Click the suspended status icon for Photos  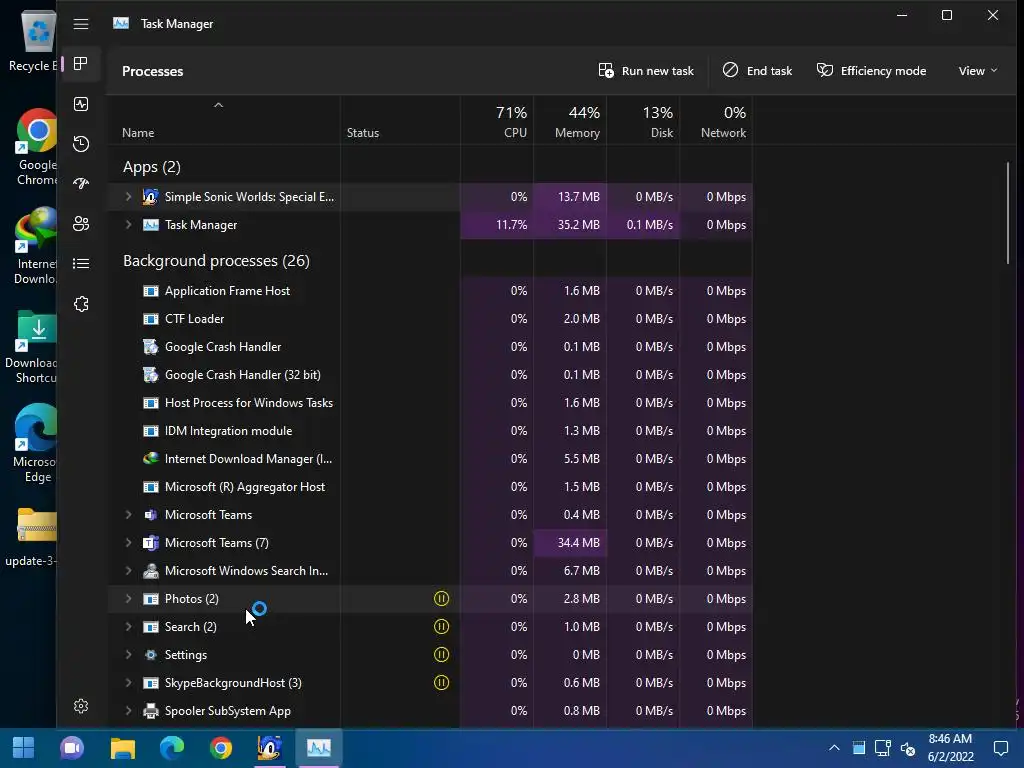click(441, 598)
